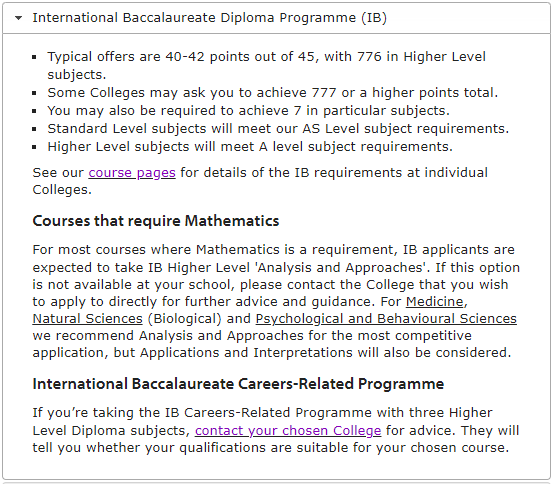Screen dimensions: 554x484
Task: Click paragraph starting If you're taking the IB
Action: pyautogui.click(x=276, y=430)
